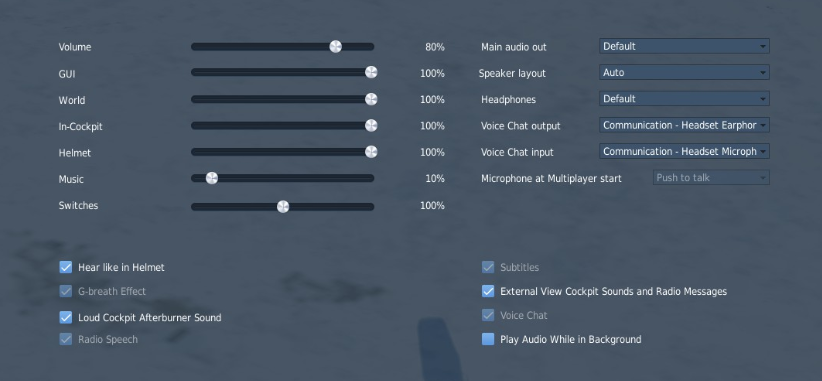Uncheck External View Cockpit Sounds and Radio Messages
Image resolution: width=822 pixels, height=381 pixels.
488,291
